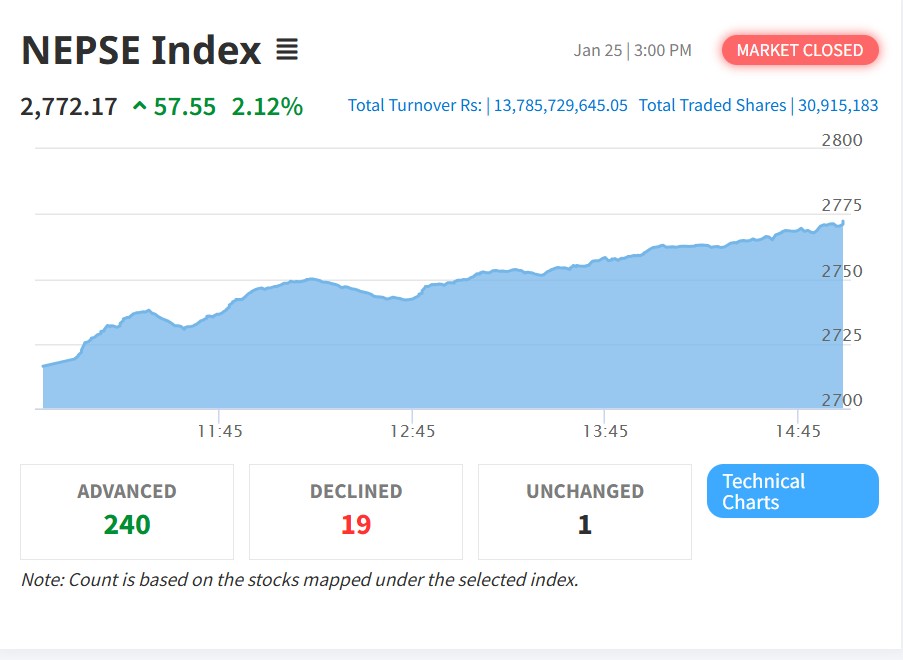Select the 11:45 time axis label
Image resolution: width=903 pixels, height=660 pixels.
click(x=220, y=431)
